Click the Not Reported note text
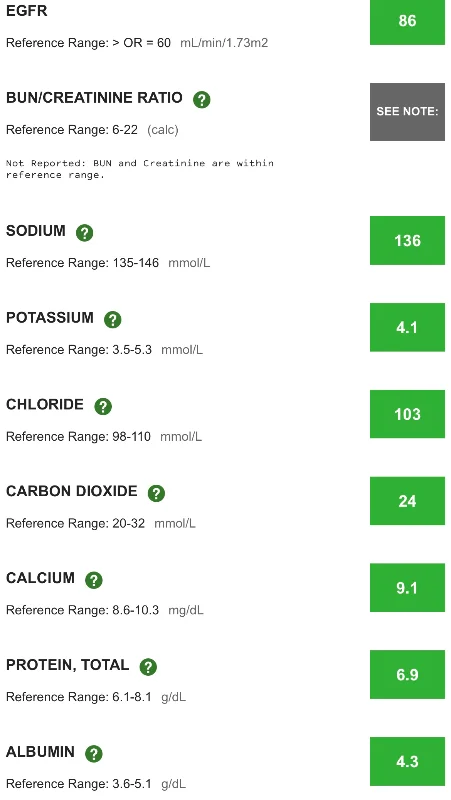The height and width of the screenshot is (800, 451). coord(140,169)
